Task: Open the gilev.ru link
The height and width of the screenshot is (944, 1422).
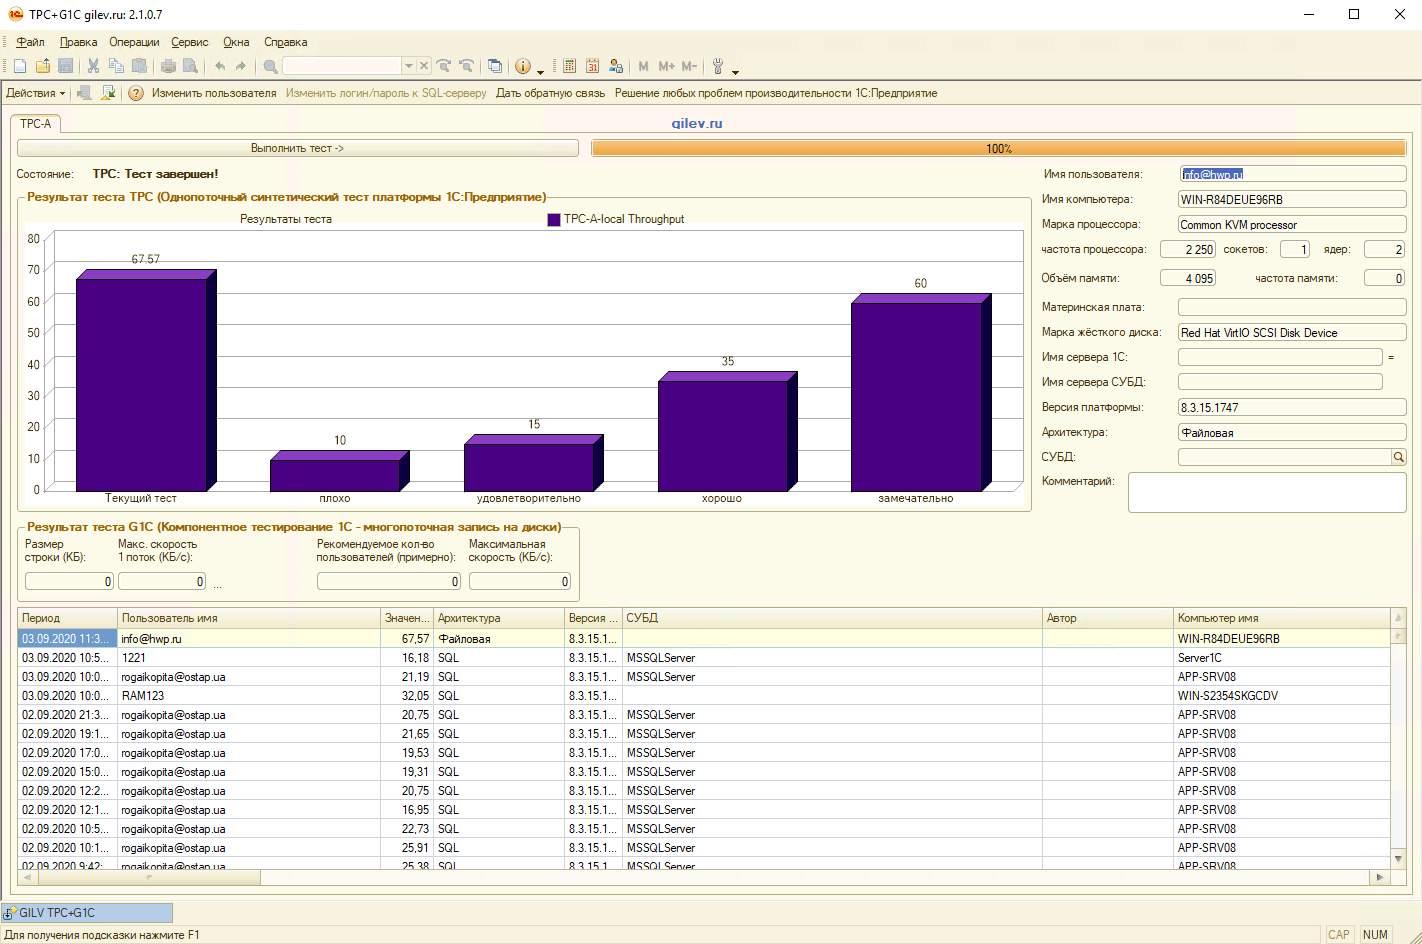Action: tap(696, 124)
